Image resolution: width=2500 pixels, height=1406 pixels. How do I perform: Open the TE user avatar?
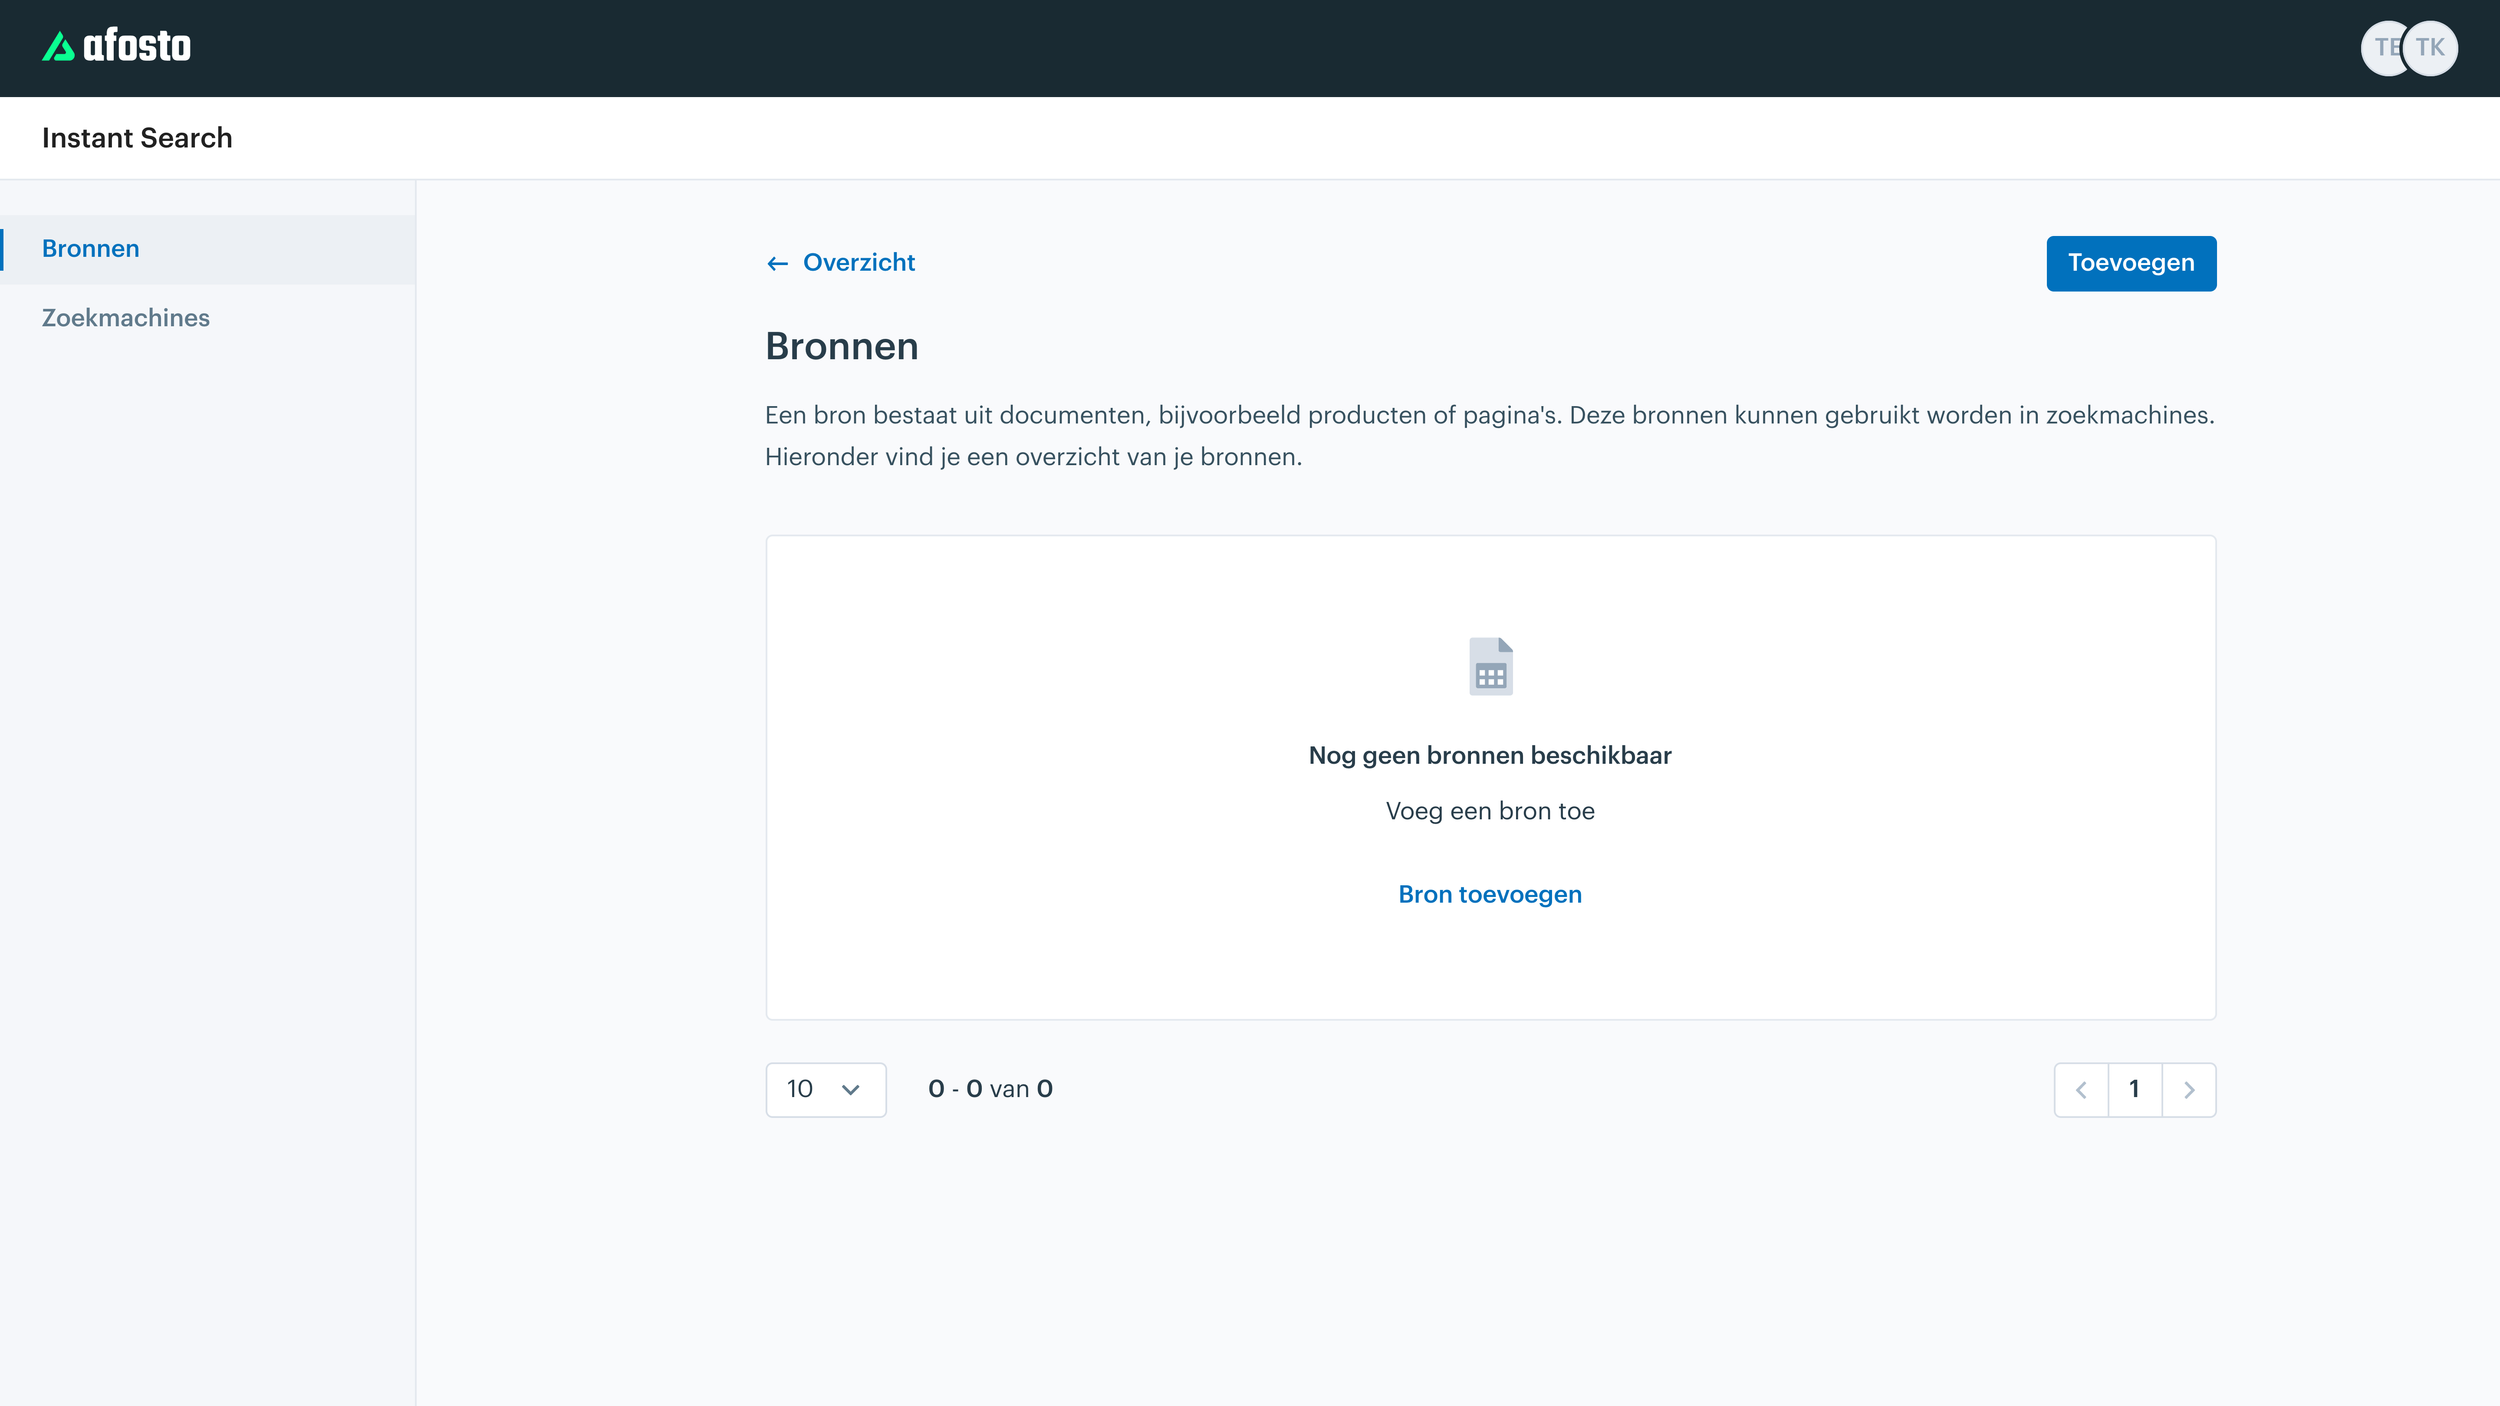[x=2380, y=48]
